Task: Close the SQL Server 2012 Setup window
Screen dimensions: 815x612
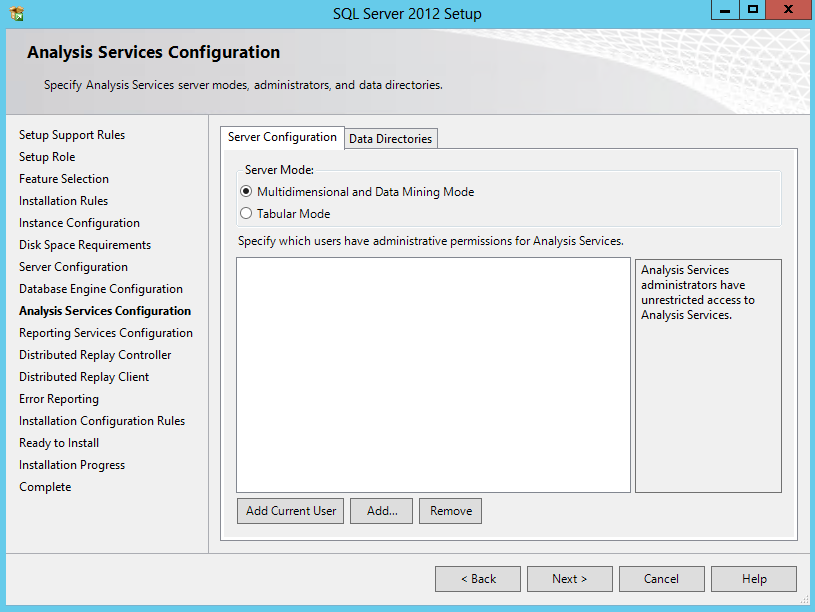Action: click(x=788, y=10)
